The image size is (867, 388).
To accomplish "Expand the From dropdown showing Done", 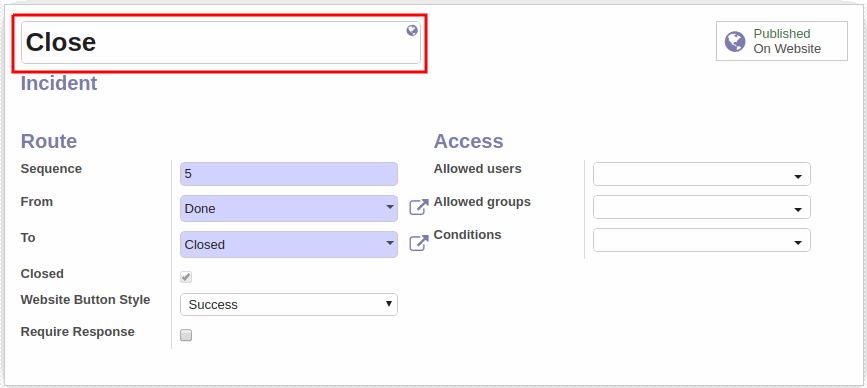I will pyautogui.click(x=289, y=208).
